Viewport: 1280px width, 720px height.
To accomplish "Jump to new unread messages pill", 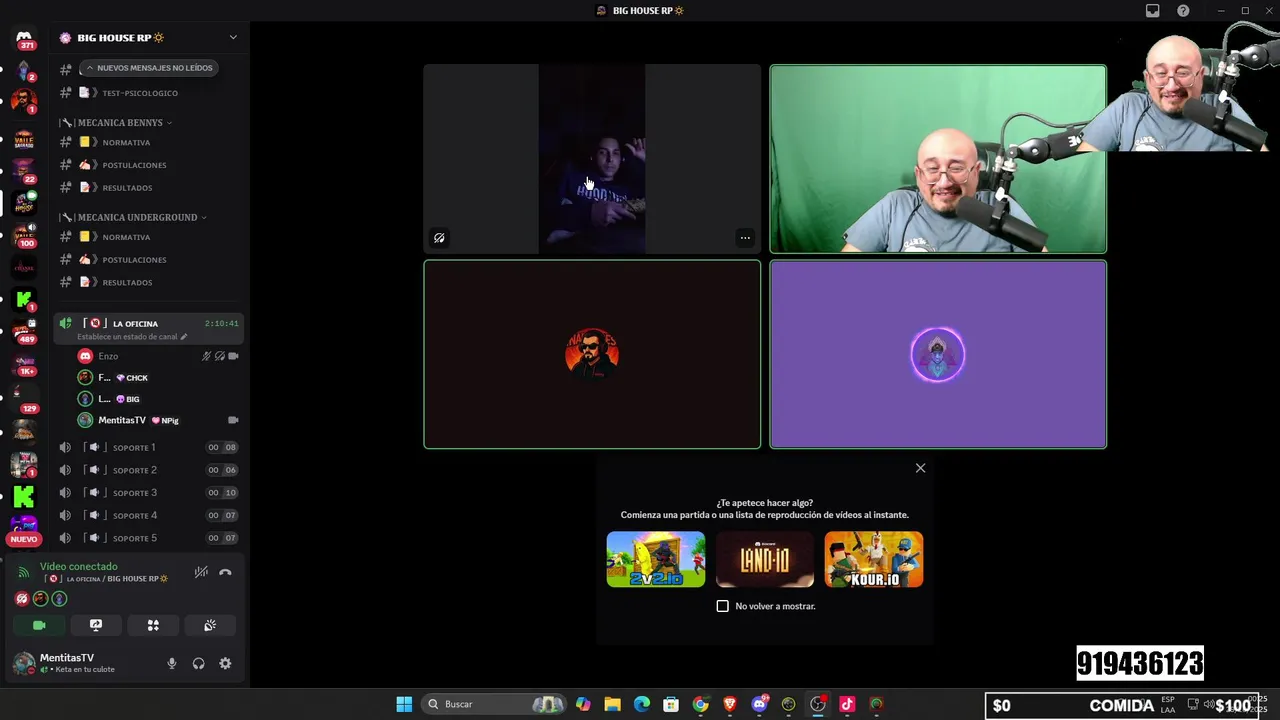I will click(x=149, y=68).
